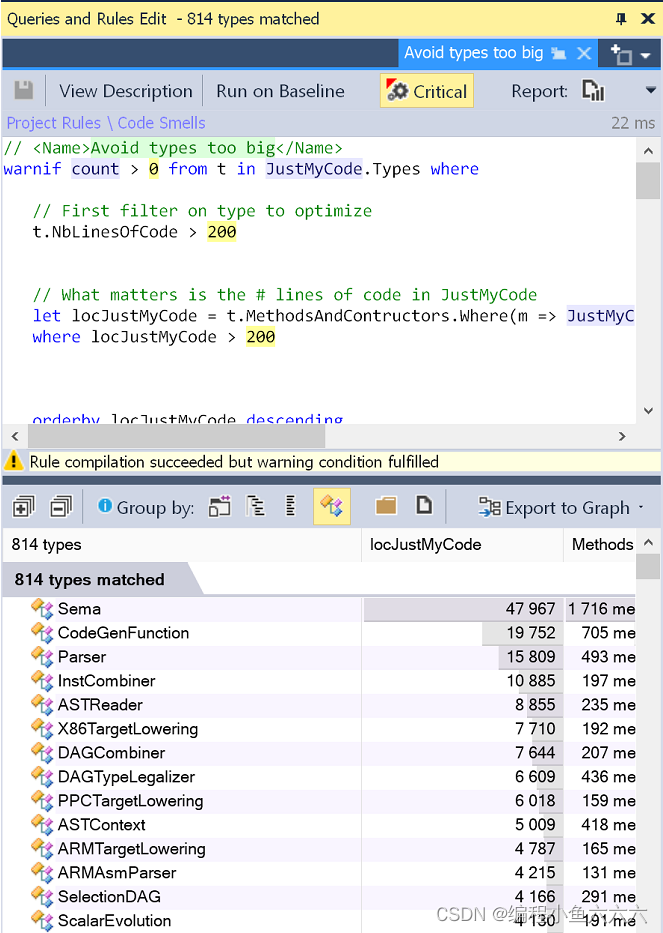Image resolution: width=663 pixels, height=933 pixels.
Task: Open the toolbar overflow dropdown arrow
Action: point(651,90)
